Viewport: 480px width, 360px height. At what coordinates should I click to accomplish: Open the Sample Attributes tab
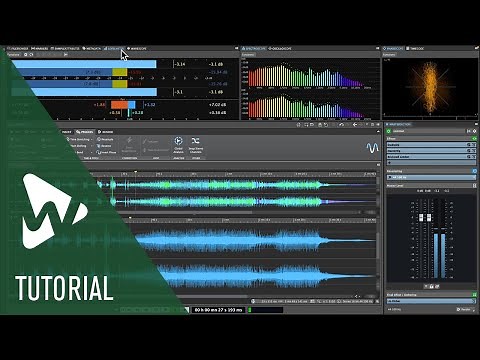(x=65, y=48)
